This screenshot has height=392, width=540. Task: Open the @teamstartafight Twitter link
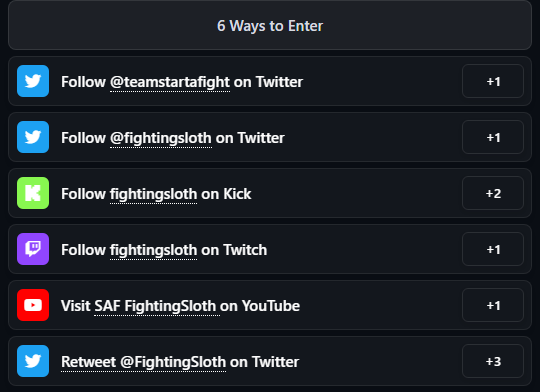pos(170,82)
